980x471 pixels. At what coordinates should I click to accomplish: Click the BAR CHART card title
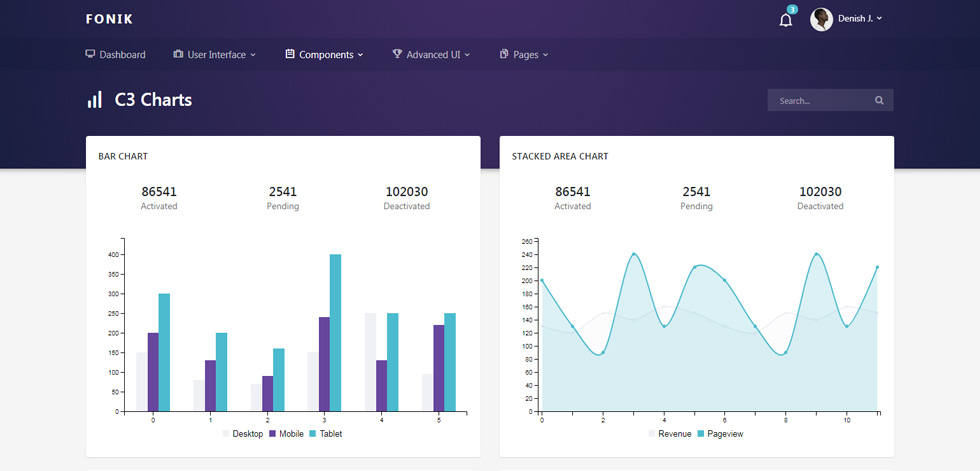point(123,156)
